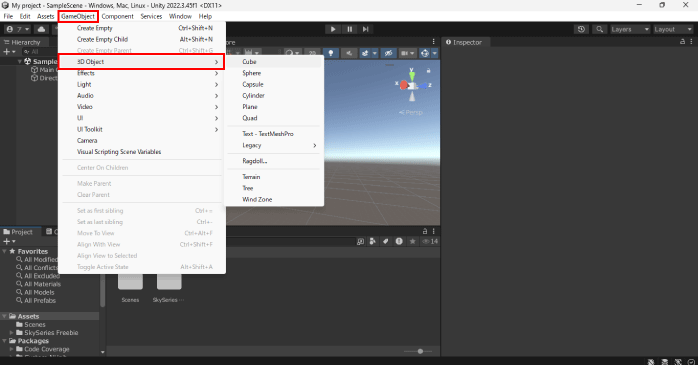
Task: Toggle hidden objects visibility in Scene
Action: click(x=388, y=53)
